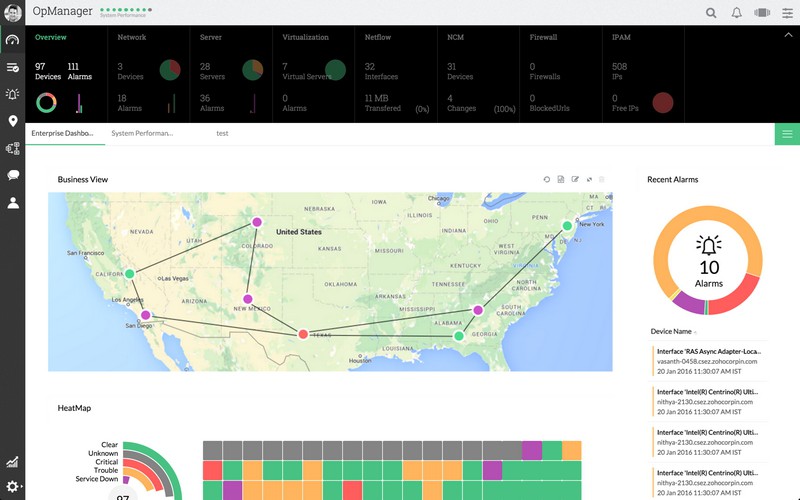Click the user profile avatar
Screen dimensions: 800x500
tap(12, 12)
